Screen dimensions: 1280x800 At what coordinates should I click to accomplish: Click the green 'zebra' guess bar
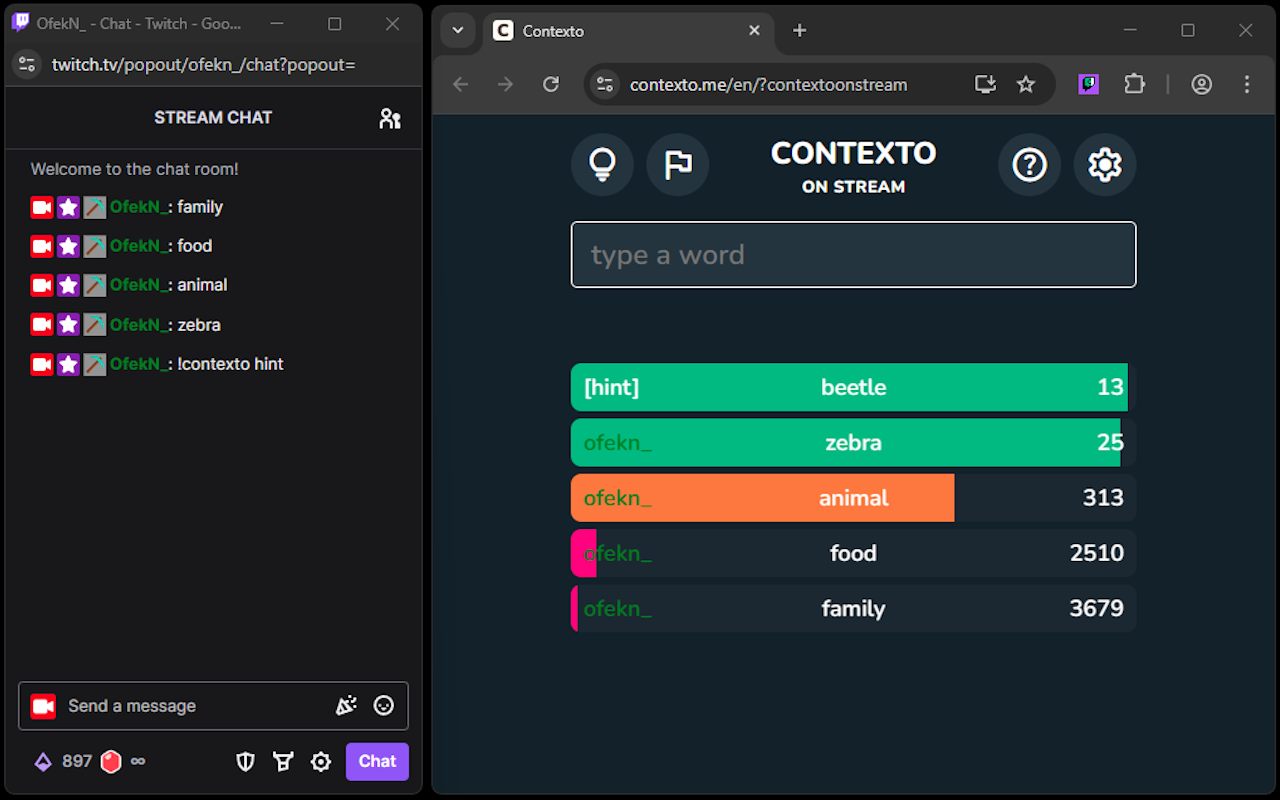tap(853, 443)
